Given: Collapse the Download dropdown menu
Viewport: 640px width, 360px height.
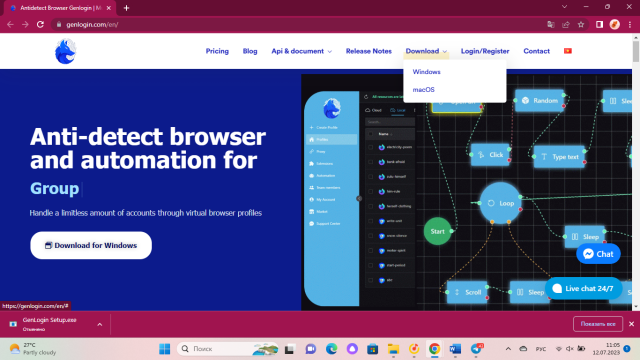Looking at the screenshot, I should [x=426, y=51].
